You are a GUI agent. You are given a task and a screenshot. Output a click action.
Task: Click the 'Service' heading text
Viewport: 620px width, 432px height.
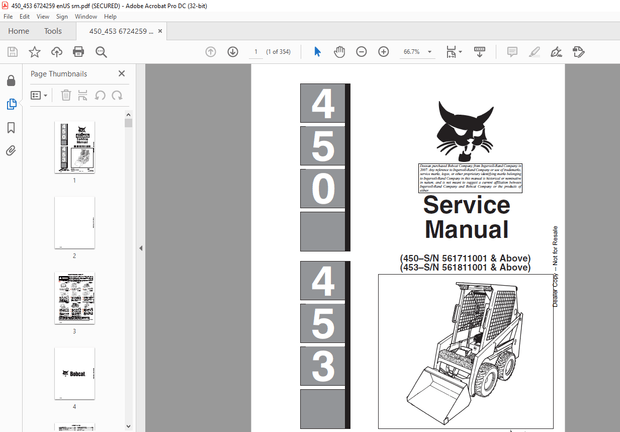pos(466,205)
